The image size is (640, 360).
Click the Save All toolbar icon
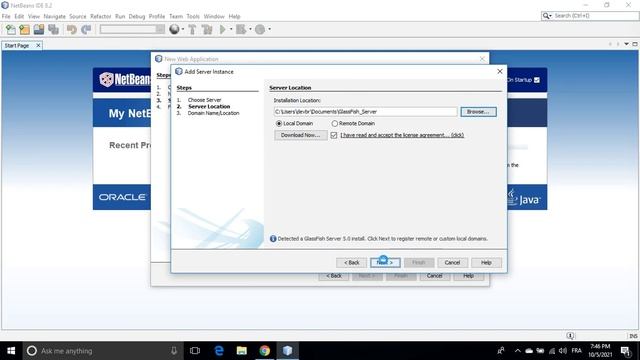tap(53, 29)
